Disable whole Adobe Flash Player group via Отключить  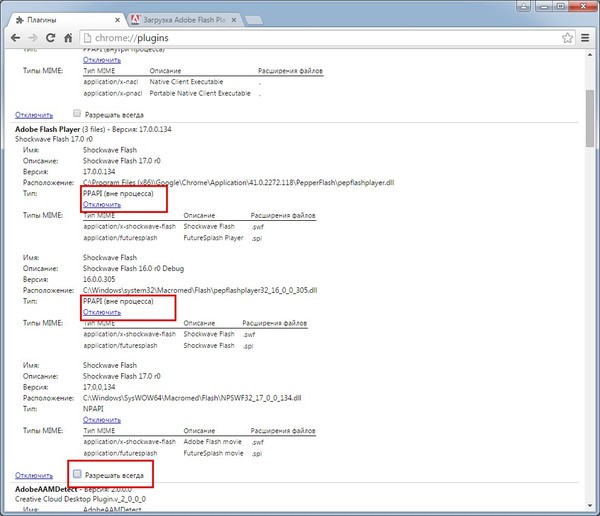pos(34,475)
